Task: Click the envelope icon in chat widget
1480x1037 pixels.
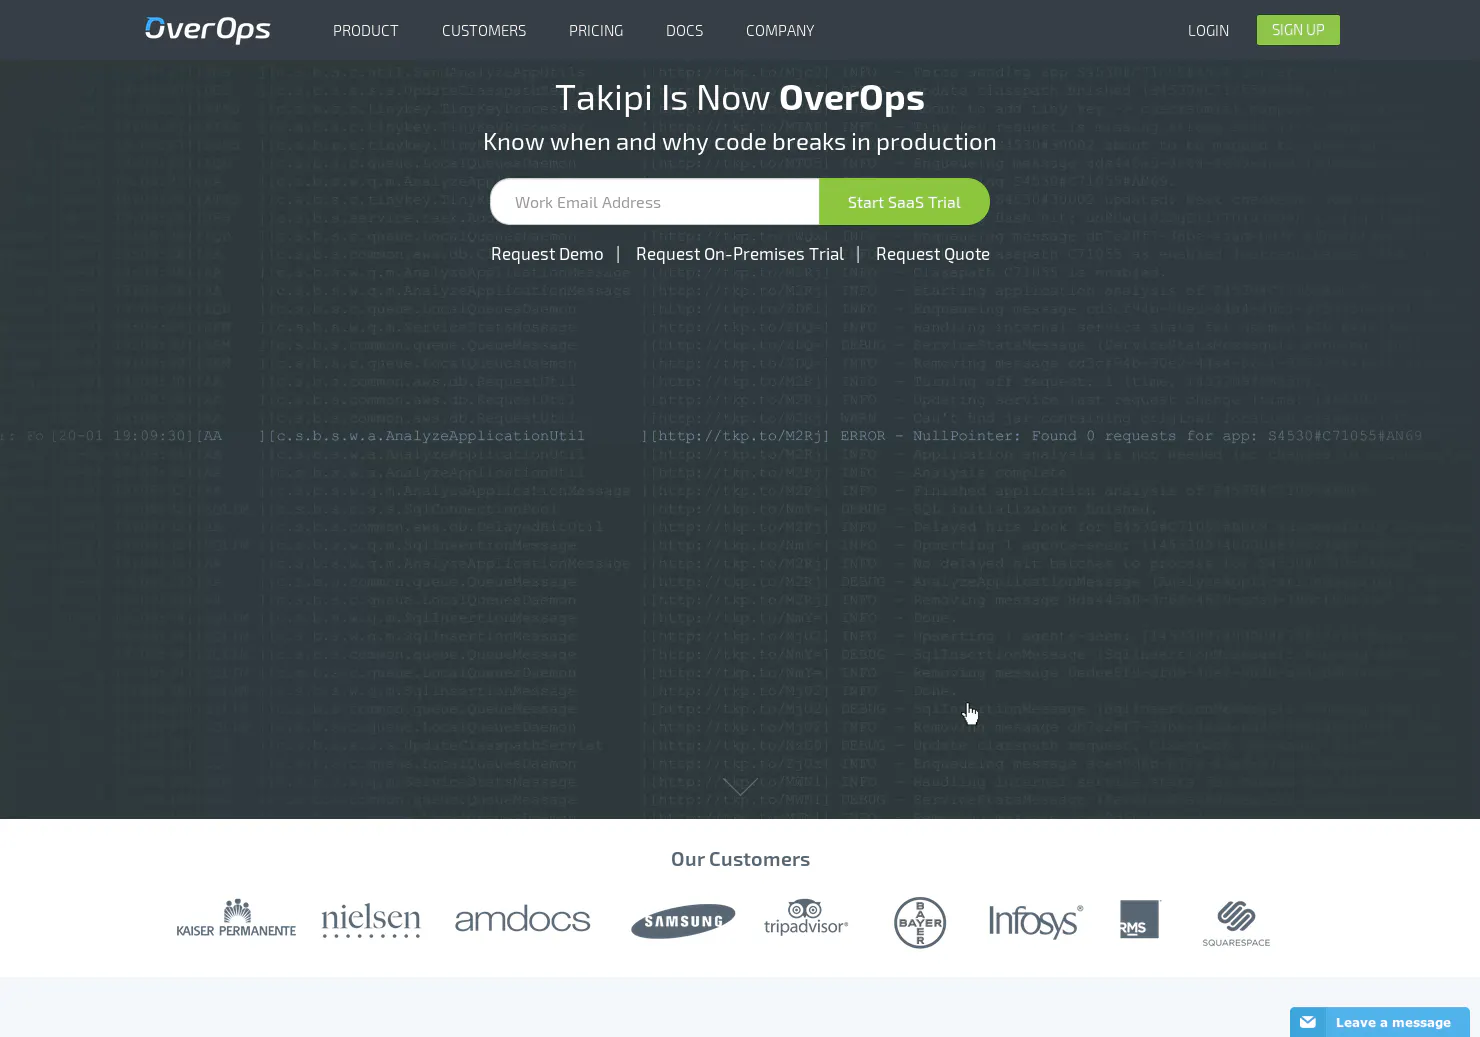Action: pyautogui.click(x=1308, y=1022)
